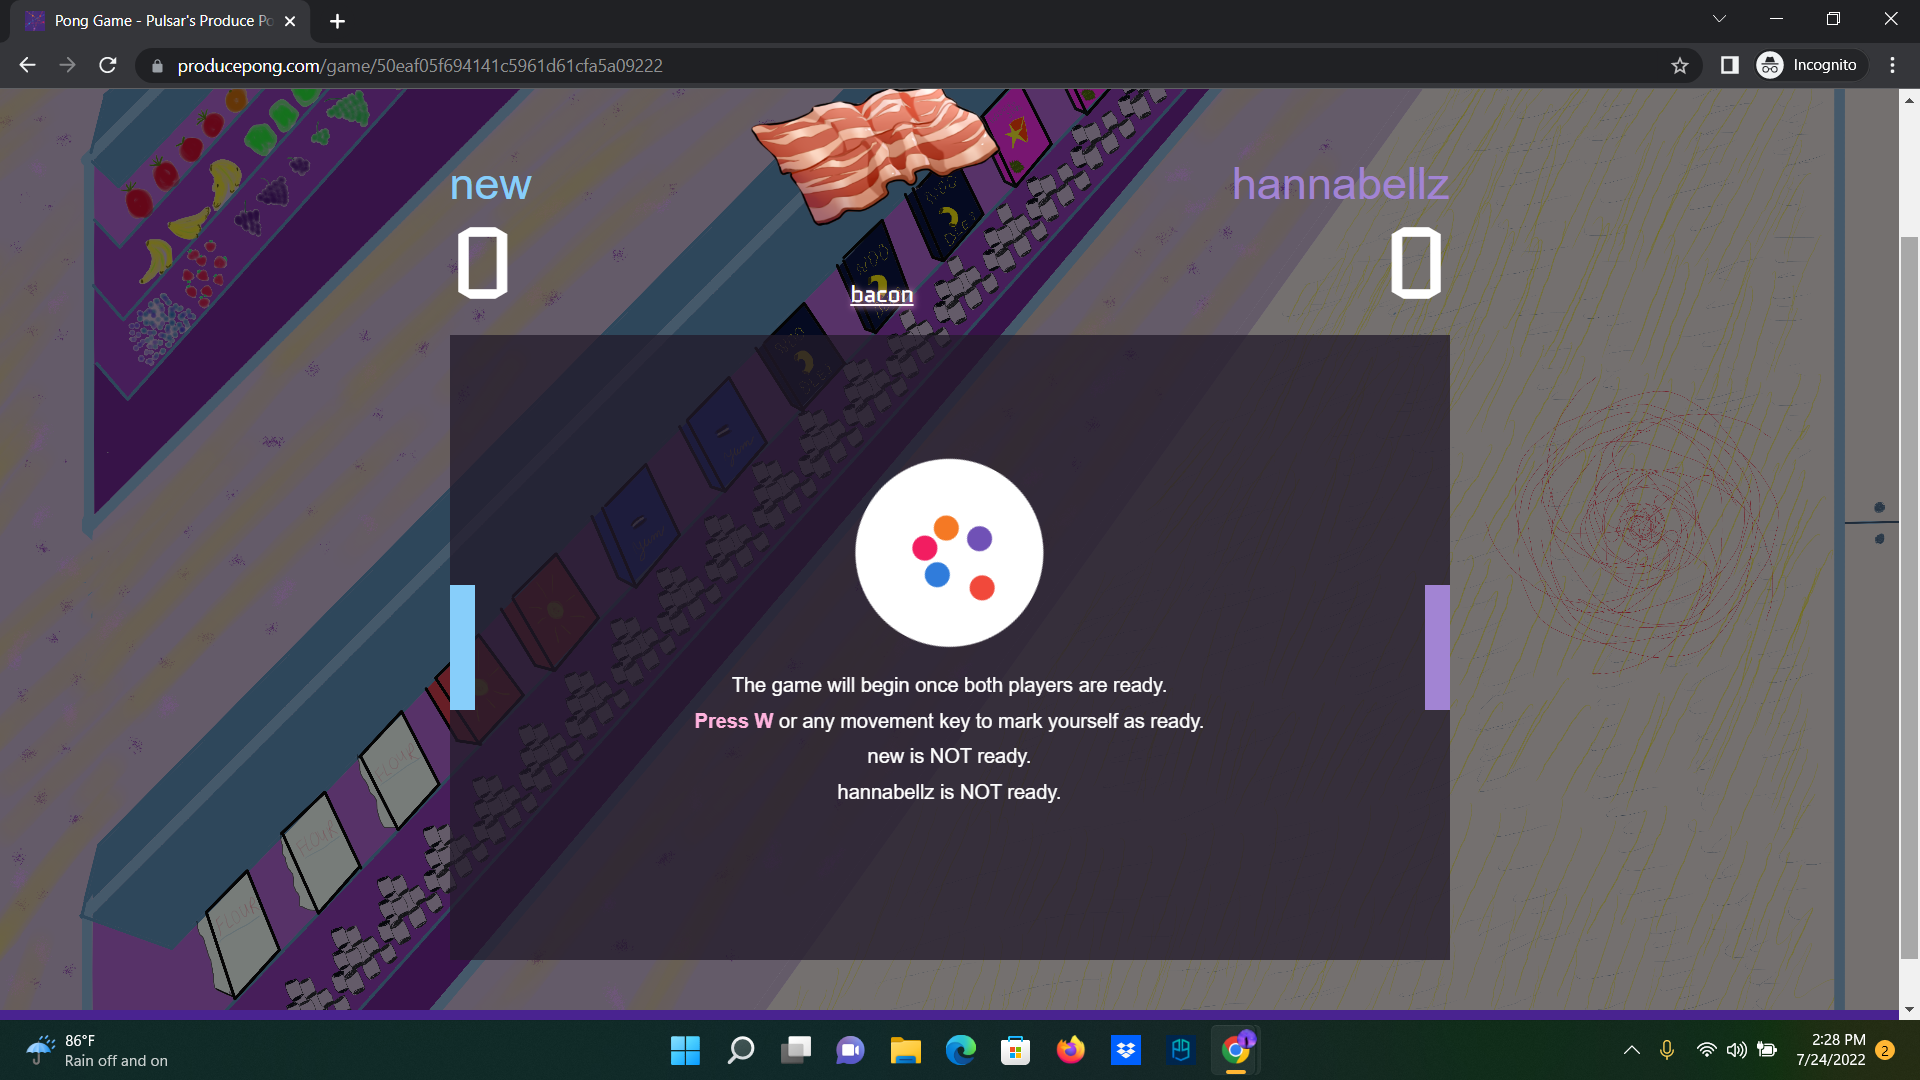
Task: Click the round loading spinner logo
Action: [x=949, y=553]
